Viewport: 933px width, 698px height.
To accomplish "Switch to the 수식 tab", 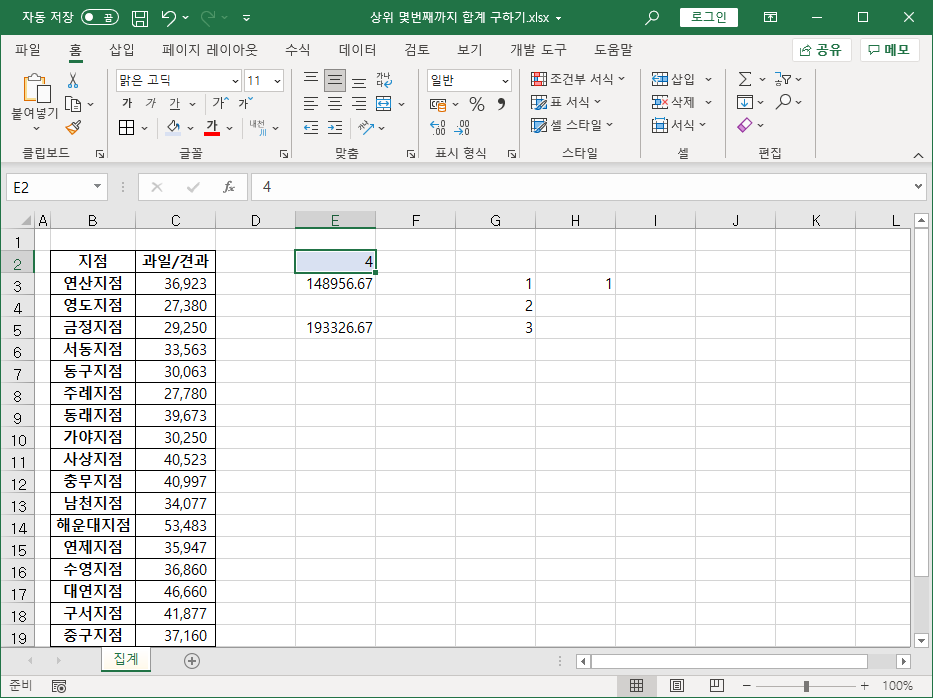I will (x=298, y=50).
